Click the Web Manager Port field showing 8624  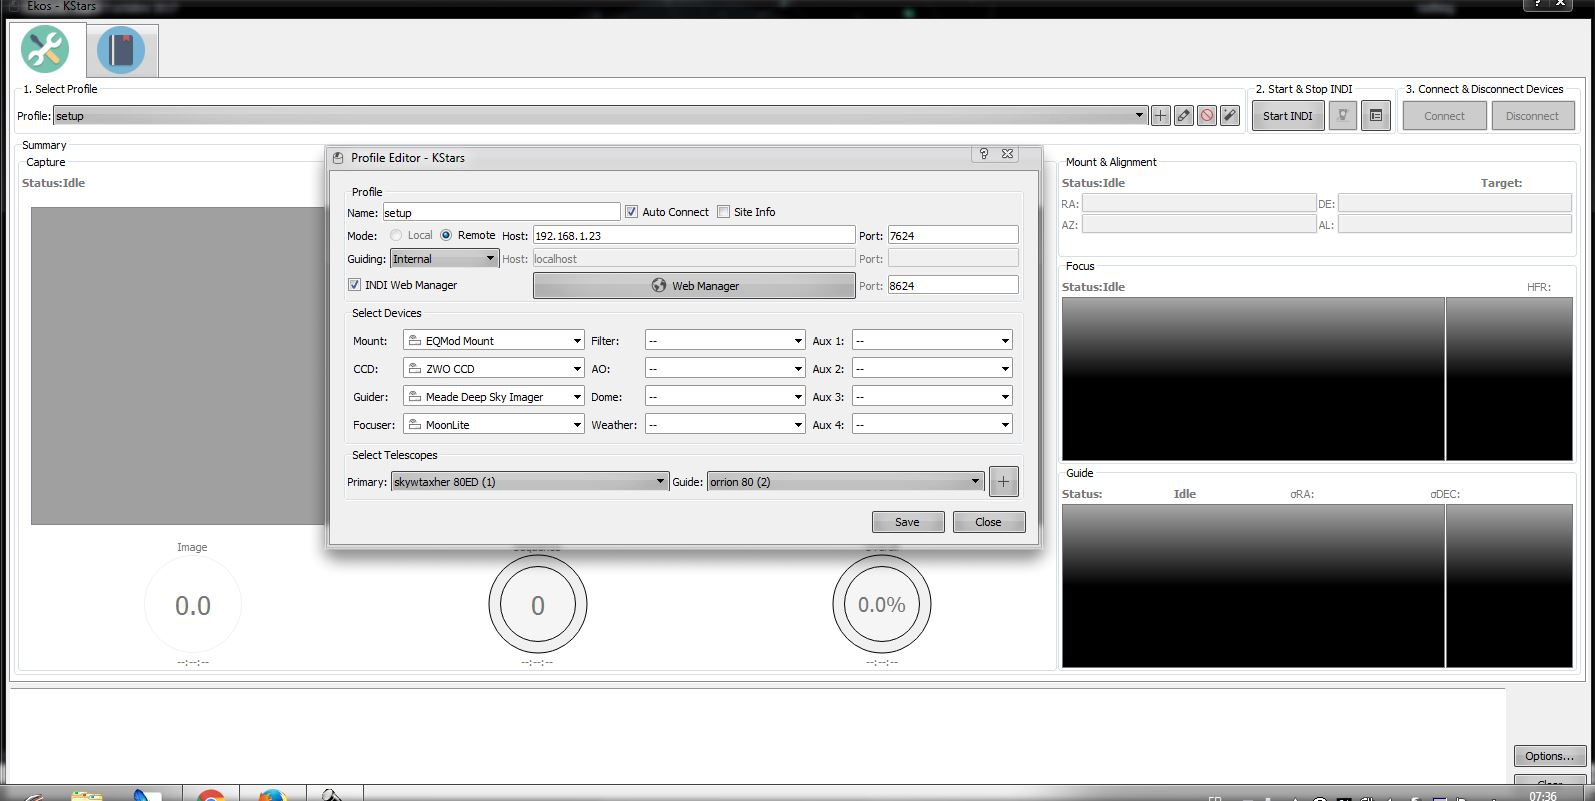[953, 286]
